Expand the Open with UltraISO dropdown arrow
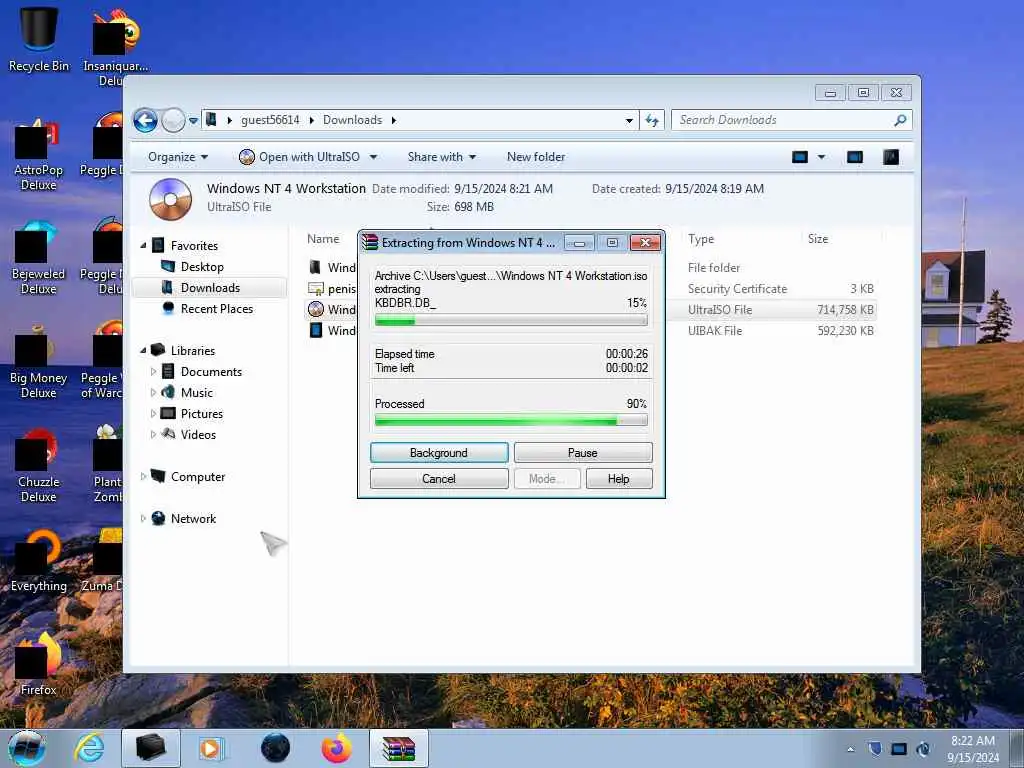Image resolution: width=1024 pixels, height=768 pixels. [x=374, y=157]
